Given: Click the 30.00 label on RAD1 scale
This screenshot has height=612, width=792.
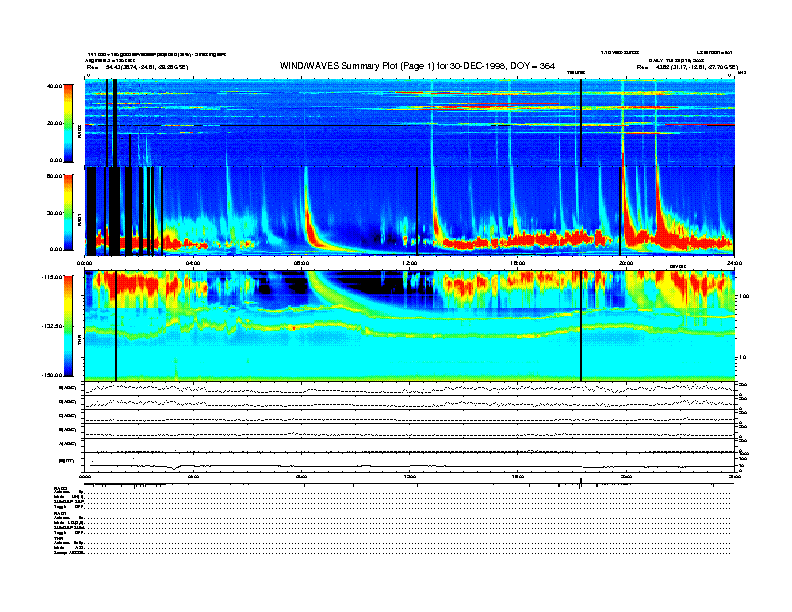Looking at the screenshot, I should coord(55,213).
